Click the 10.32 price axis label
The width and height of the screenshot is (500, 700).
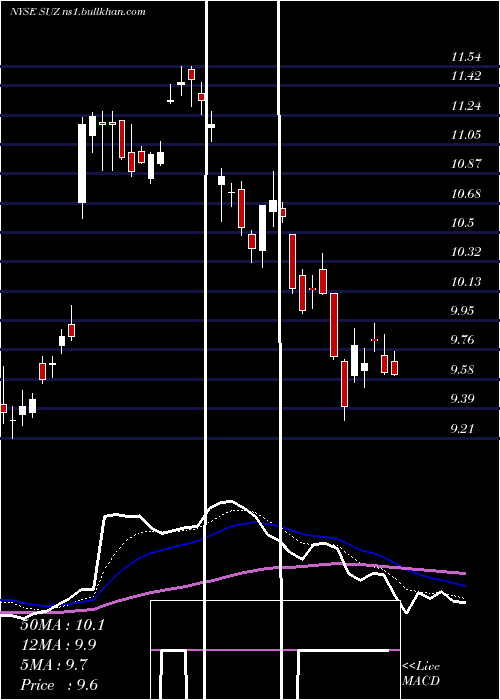point(466,252)
